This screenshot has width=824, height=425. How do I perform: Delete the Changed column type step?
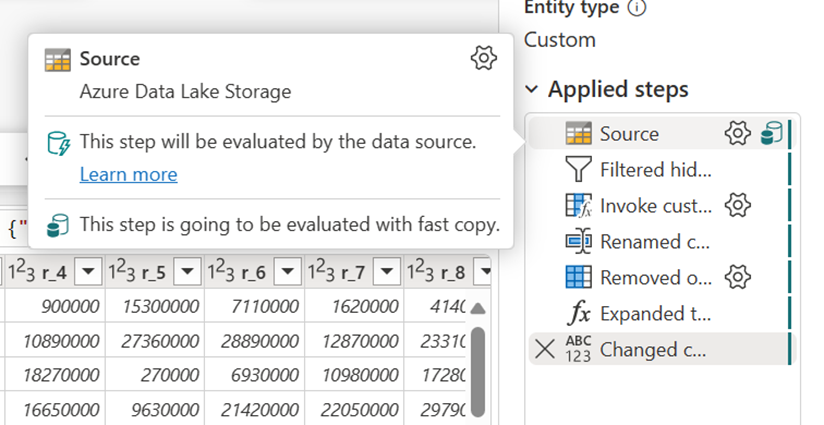click(545, 349)
